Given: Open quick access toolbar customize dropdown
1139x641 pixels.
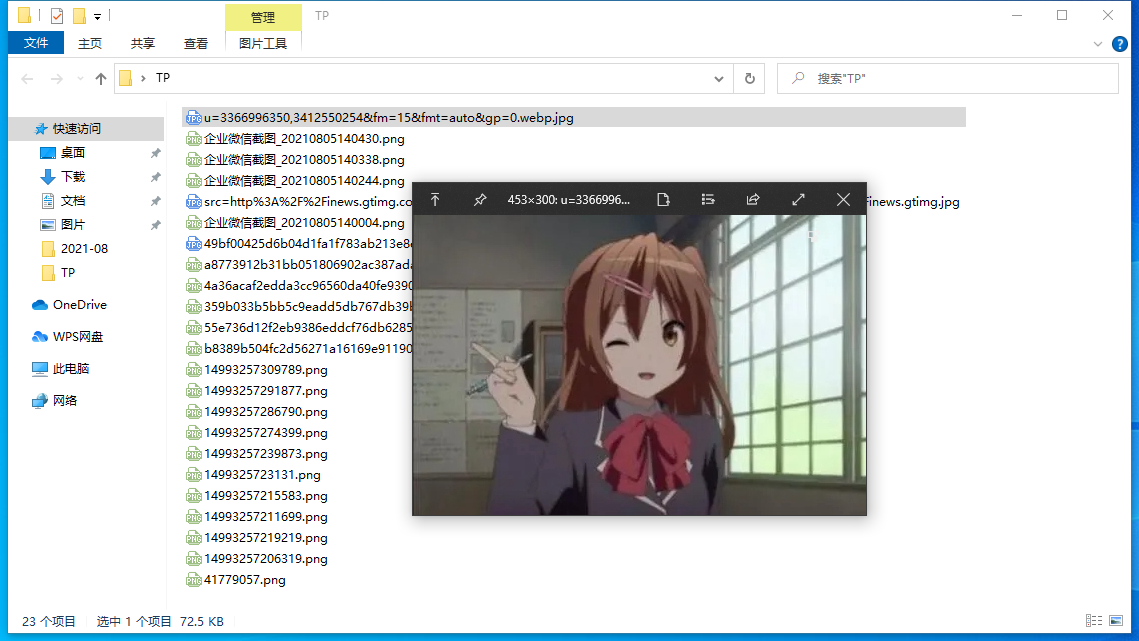Looking at the screenshot, I should 97,16.
